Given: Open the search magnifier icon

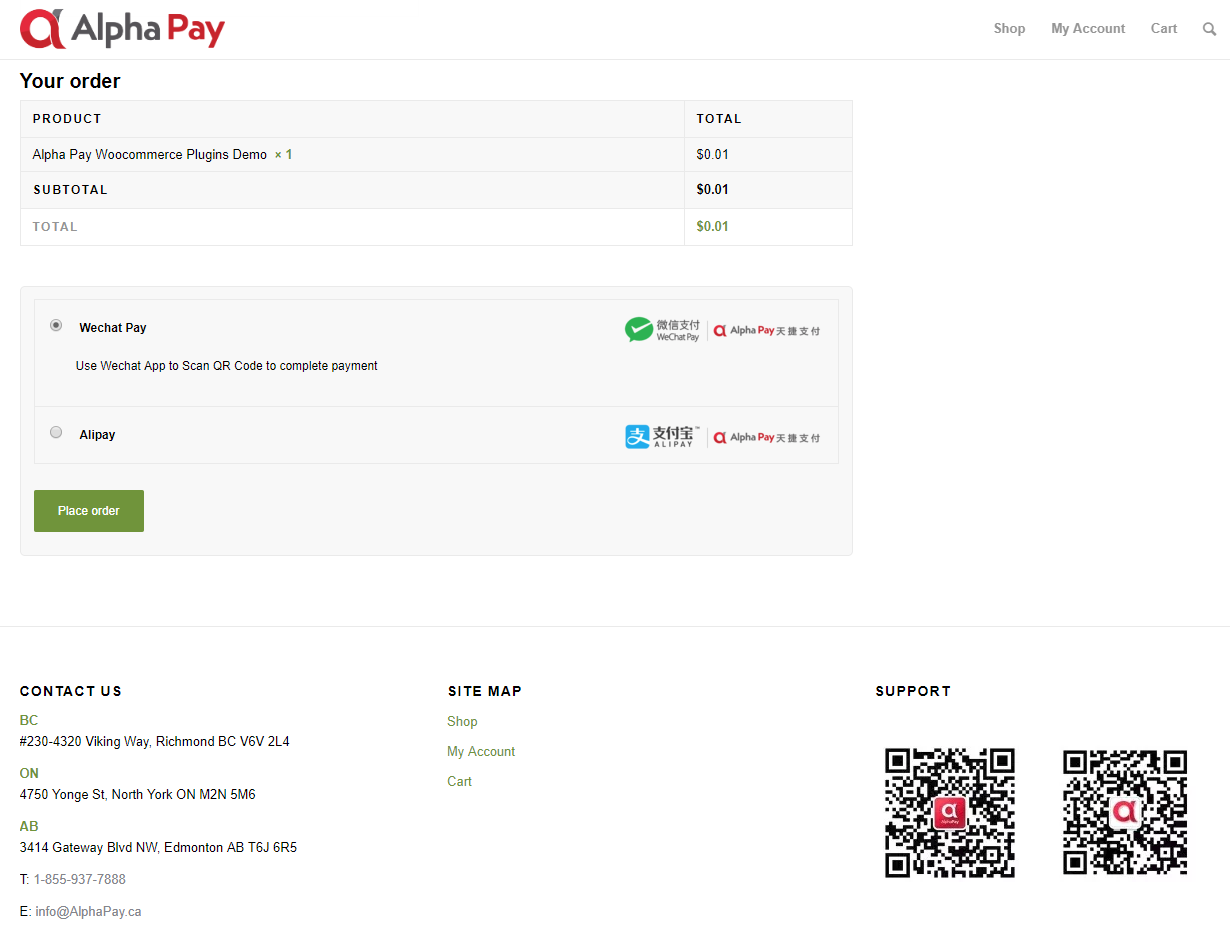Looking at the screenshot, I should pyautogui.click(x=1209, y=29).
